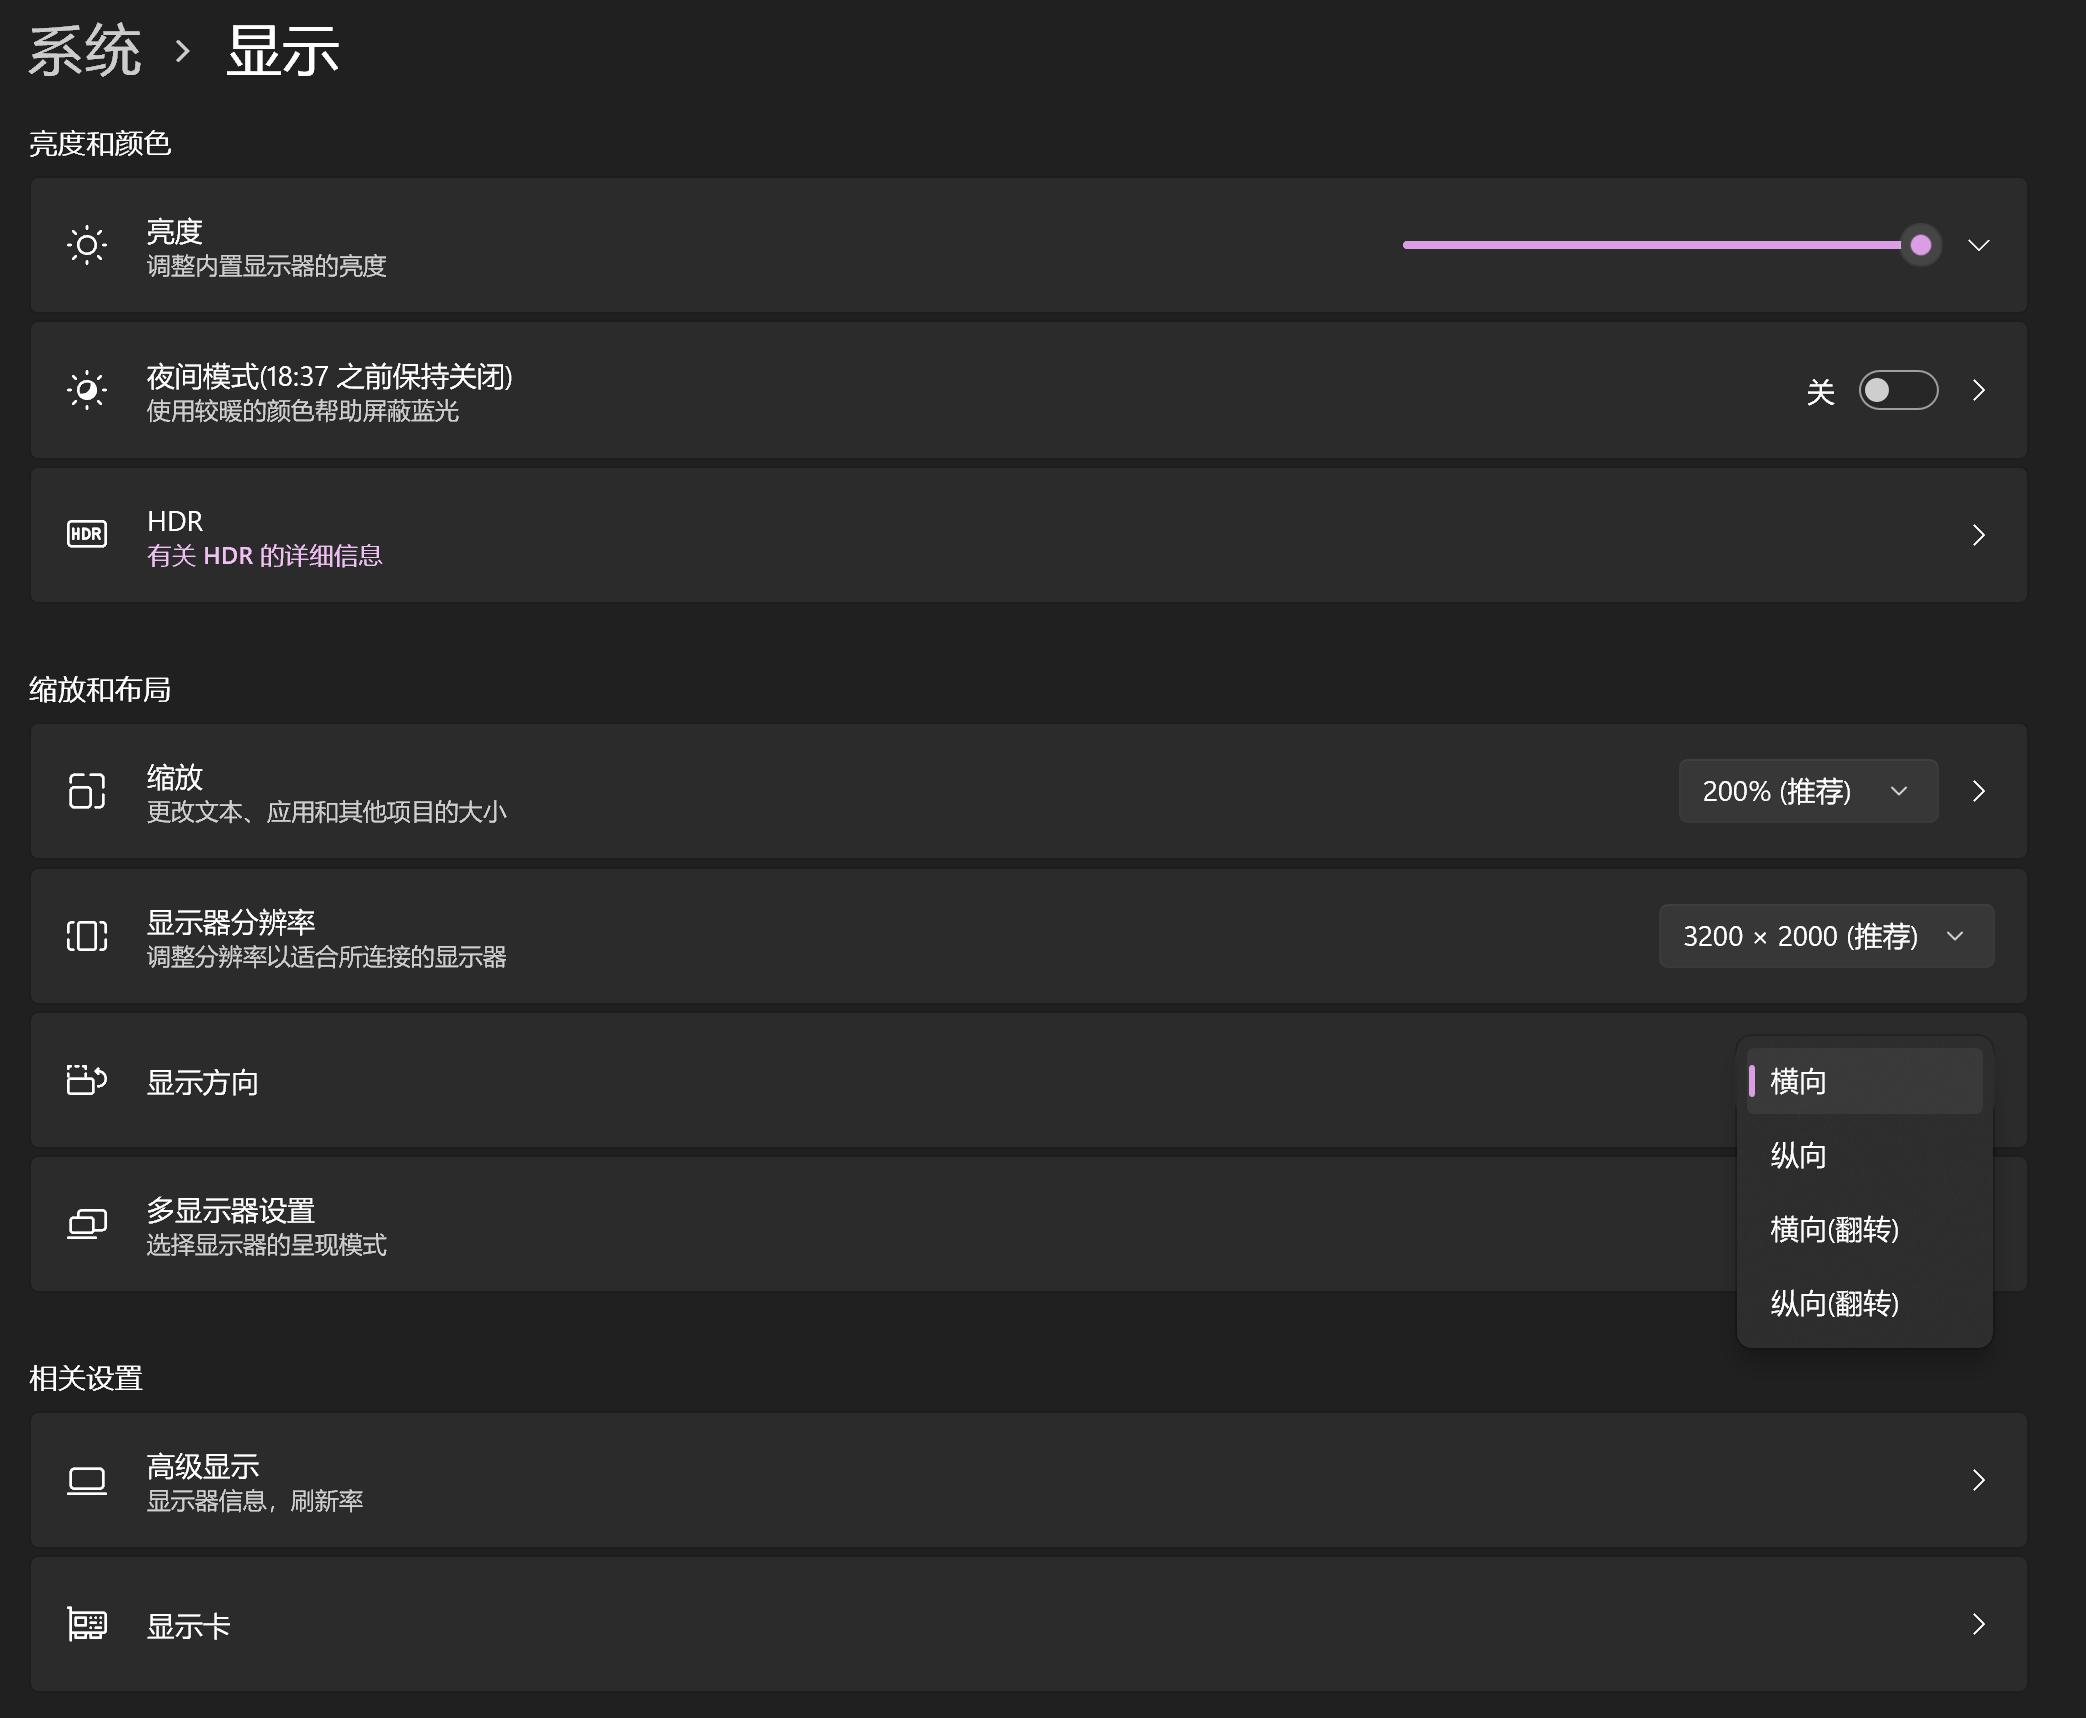Click the 缩放 scaling icon
Viewport: 2086px width, 1718px height.
click(87, 791)
